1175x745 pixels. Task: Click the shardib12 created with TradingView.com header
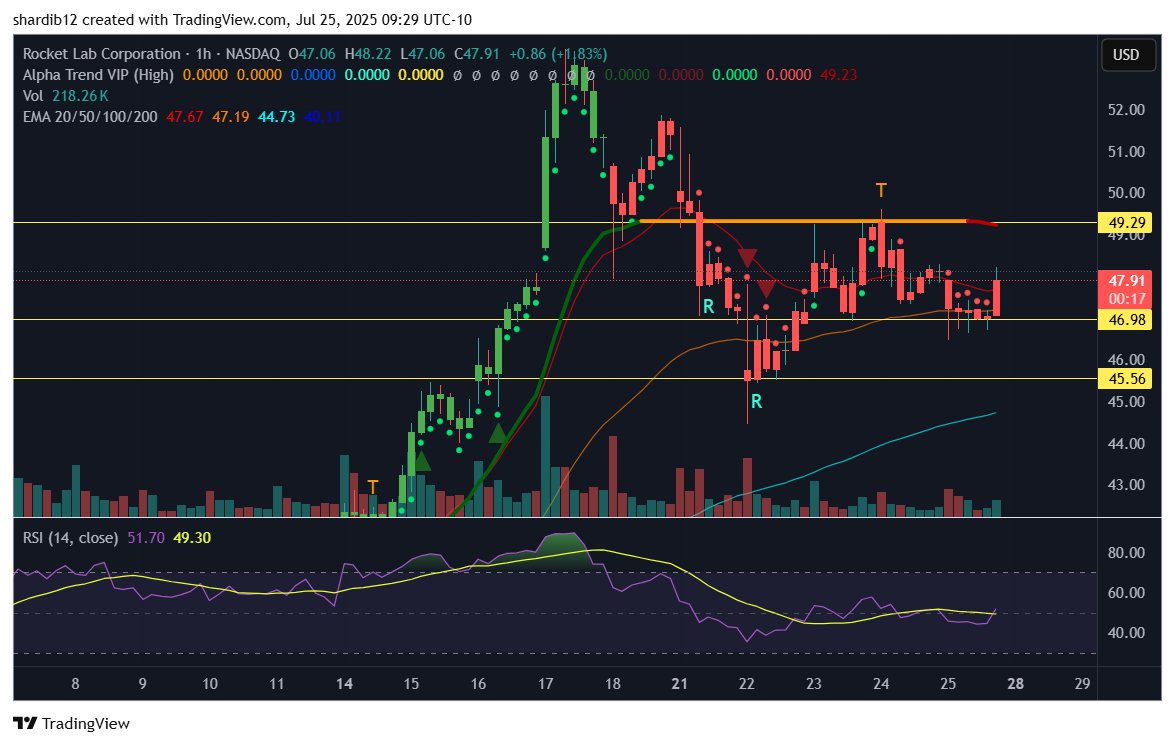242,19
